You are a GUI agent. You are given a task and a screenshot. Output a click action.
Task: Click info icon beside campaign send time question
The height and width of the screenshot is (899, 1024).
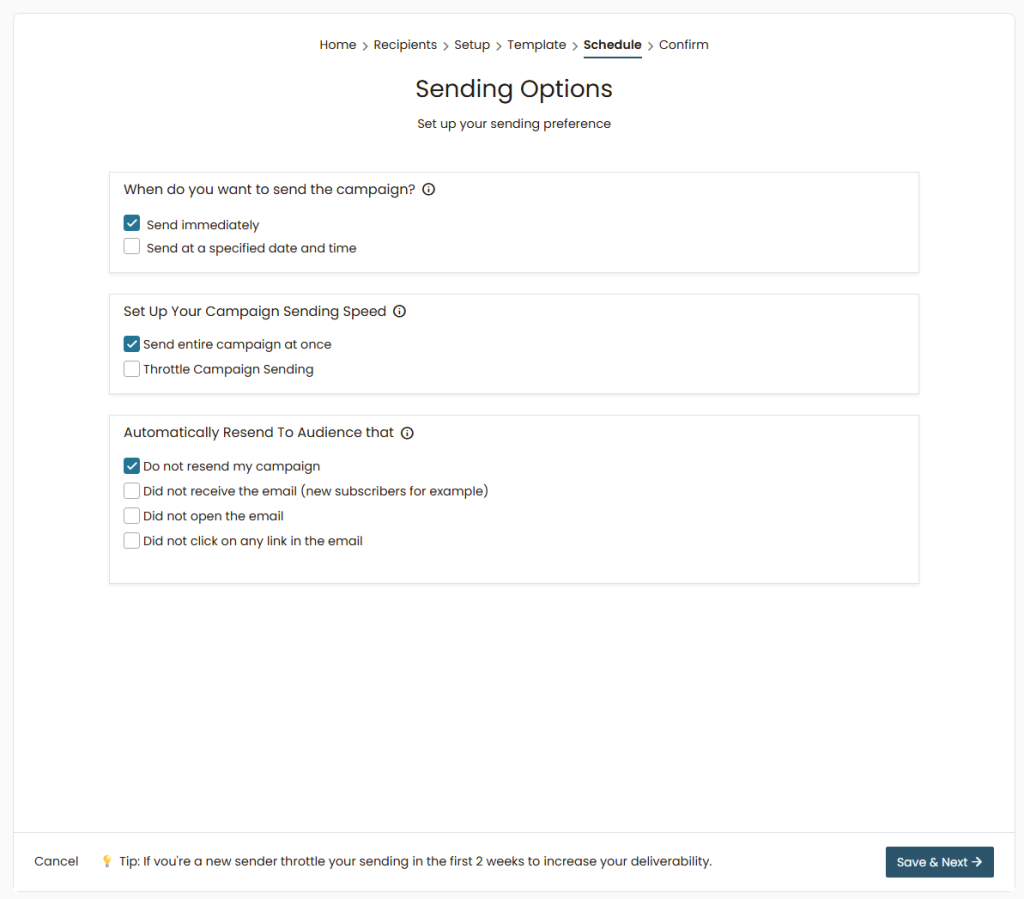point(429,190)
